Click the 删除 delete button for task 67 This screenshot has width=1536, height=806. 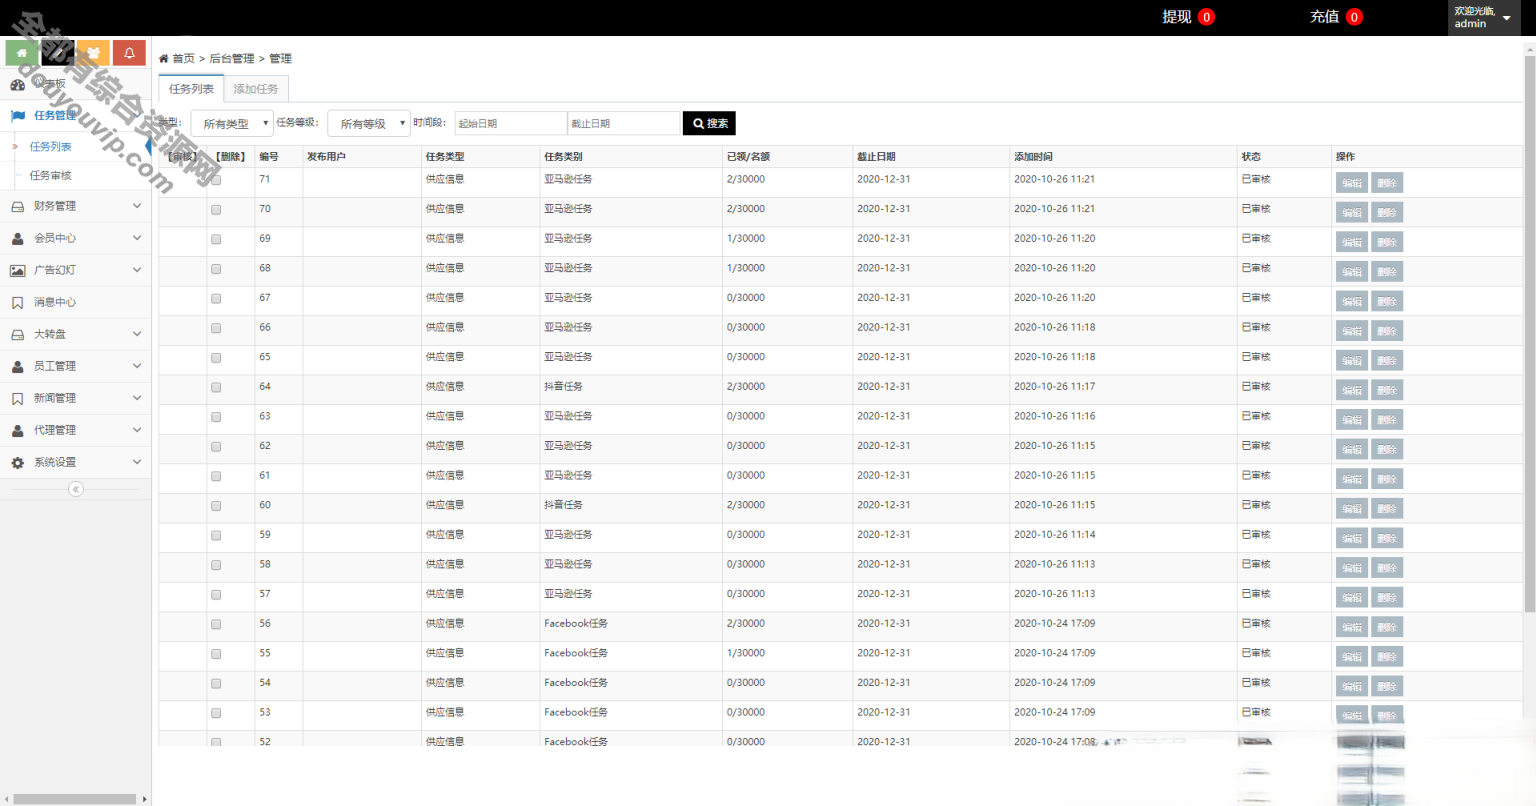point(1387,301)
